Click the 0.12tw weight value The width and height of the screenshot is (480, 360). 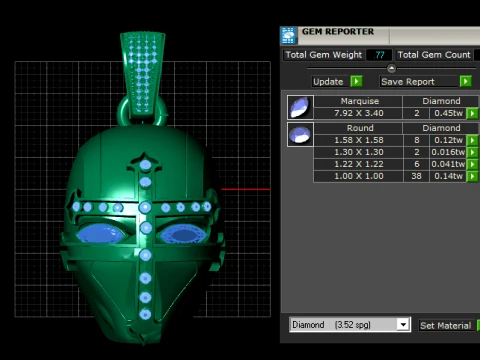click(448, 140)
